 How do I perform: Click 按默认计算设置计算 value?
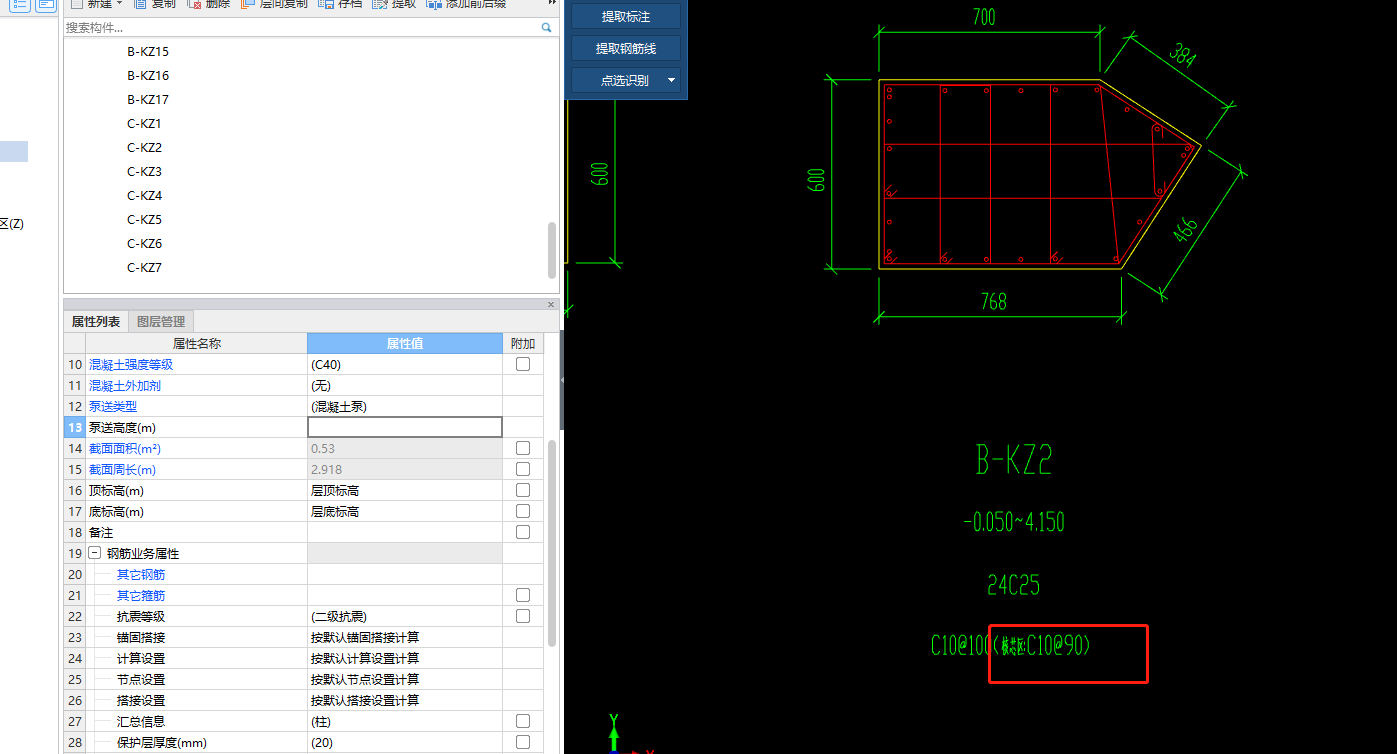(x=365, y=658)
